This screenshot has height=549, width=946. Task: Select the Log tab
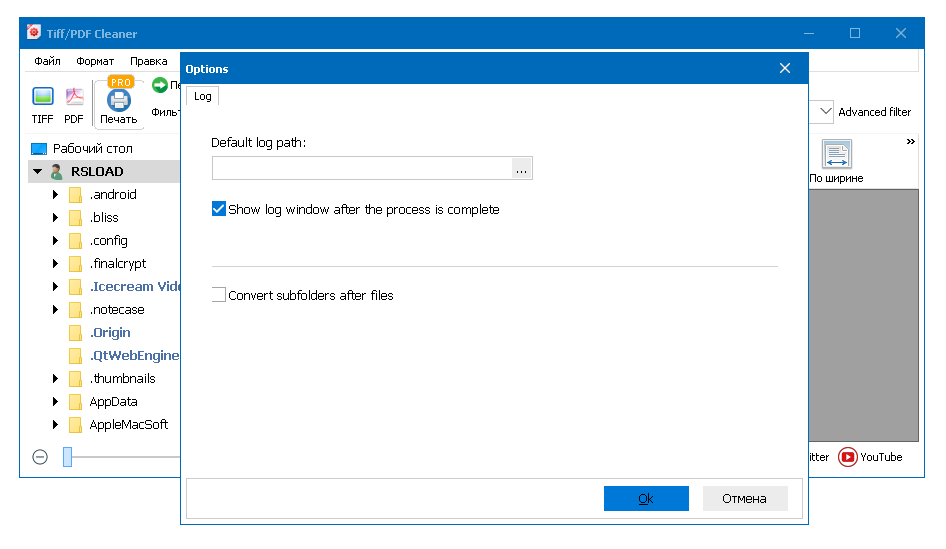(x=202, y=96)
